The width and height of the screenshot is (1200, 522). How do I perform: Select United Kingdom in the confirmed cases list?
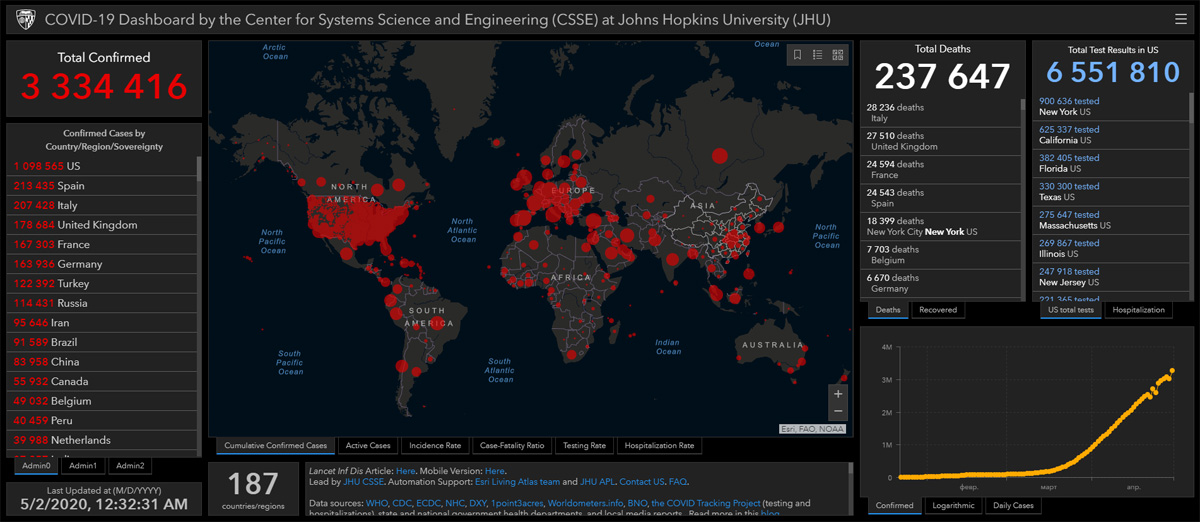point(103,225)
